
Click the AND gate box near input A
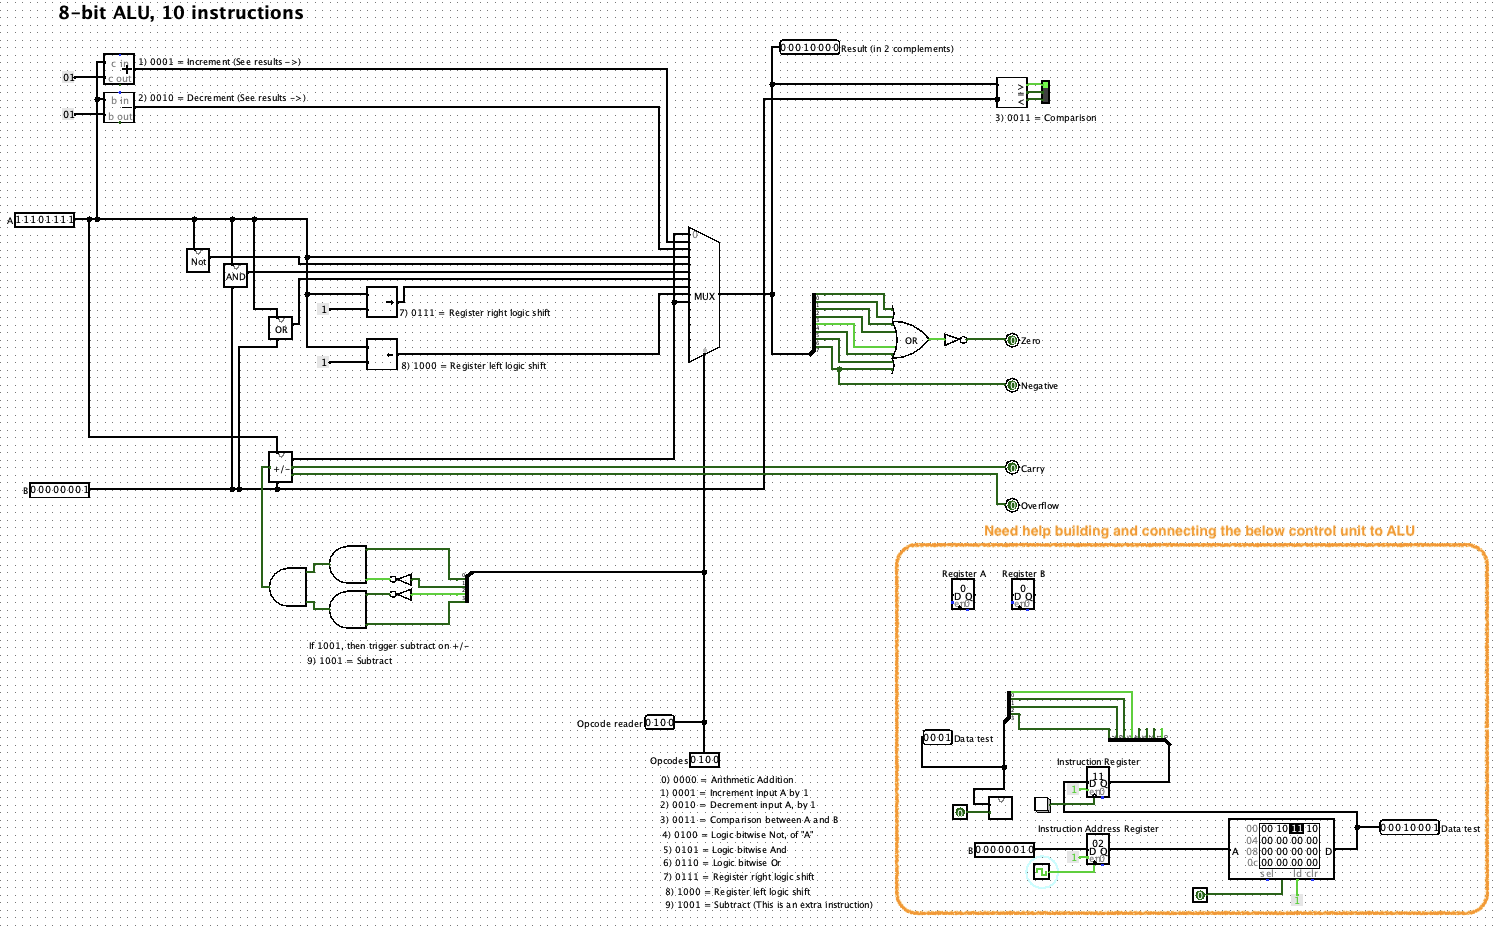[235, 275]
